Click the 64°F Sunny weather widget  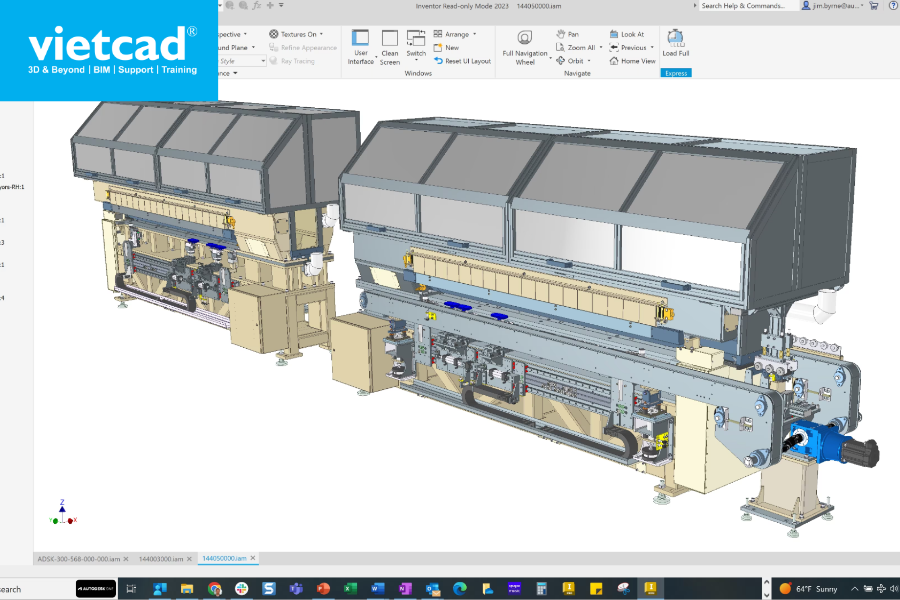tap(808, 589)
